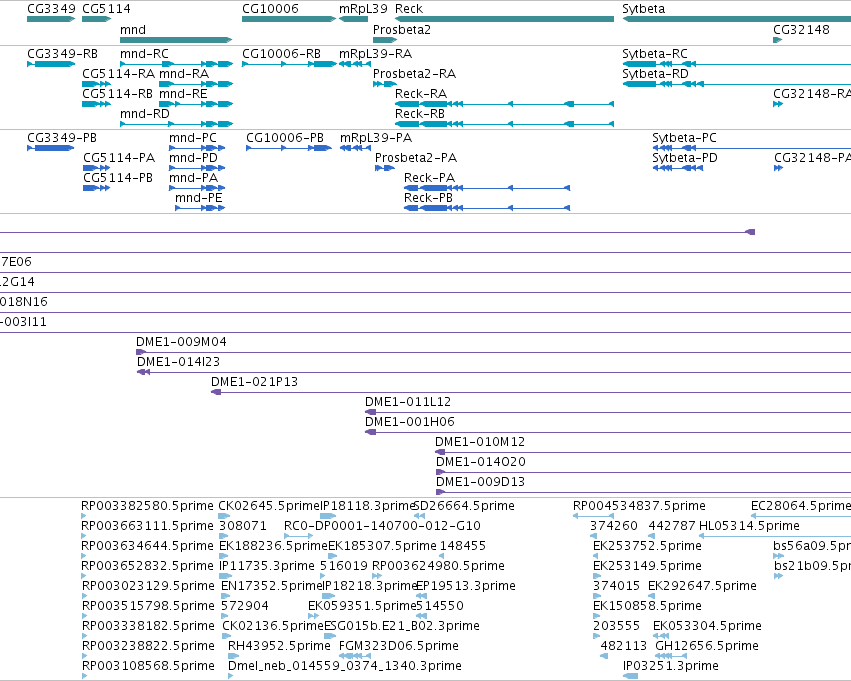Select EST RP003382580.5prime
851x681 pixels.
pyautogui.click(x=147, y=506)
